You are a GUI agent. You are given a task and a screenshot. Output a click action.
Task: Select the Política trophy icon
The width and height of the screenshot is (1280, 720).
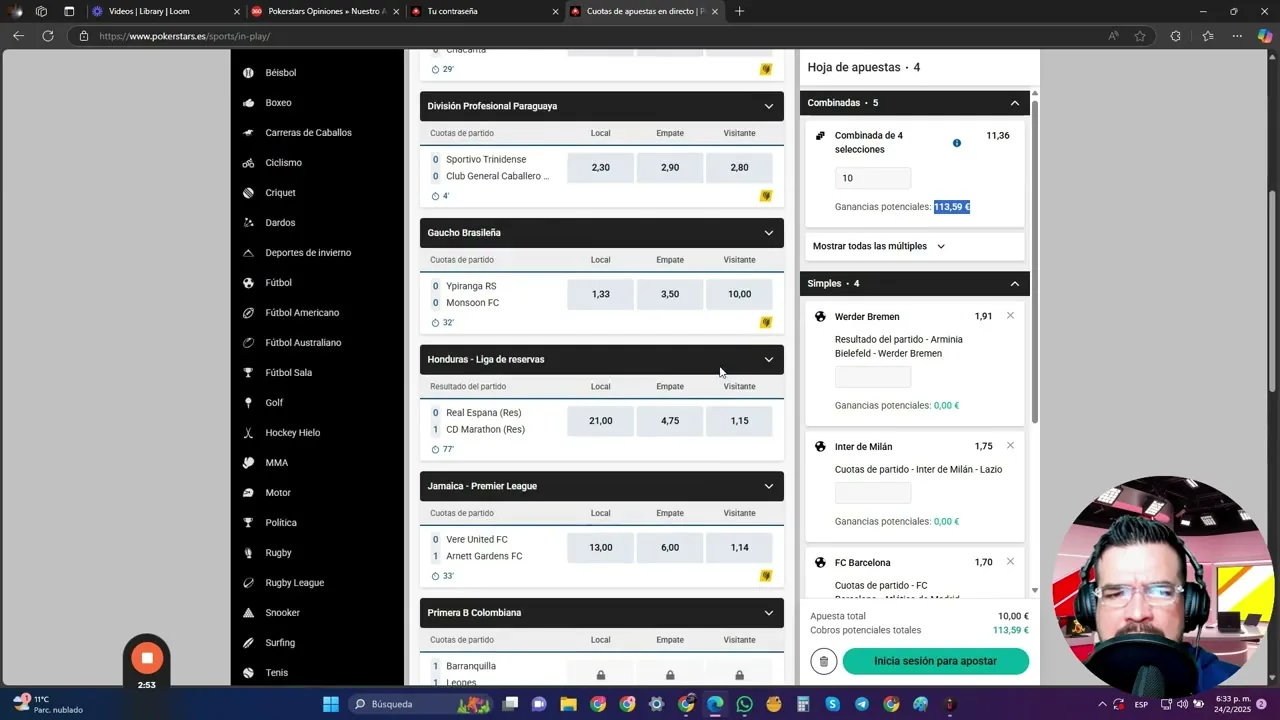coord(248,523)
